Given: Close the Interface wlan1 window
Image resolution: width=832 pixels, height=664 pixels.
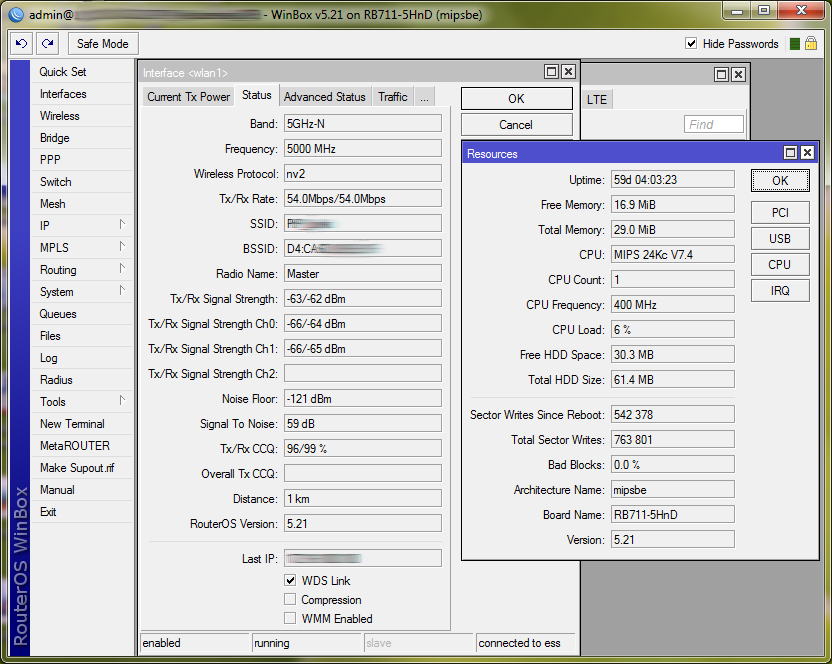Looking at the screenshot, I should point(568,72).
